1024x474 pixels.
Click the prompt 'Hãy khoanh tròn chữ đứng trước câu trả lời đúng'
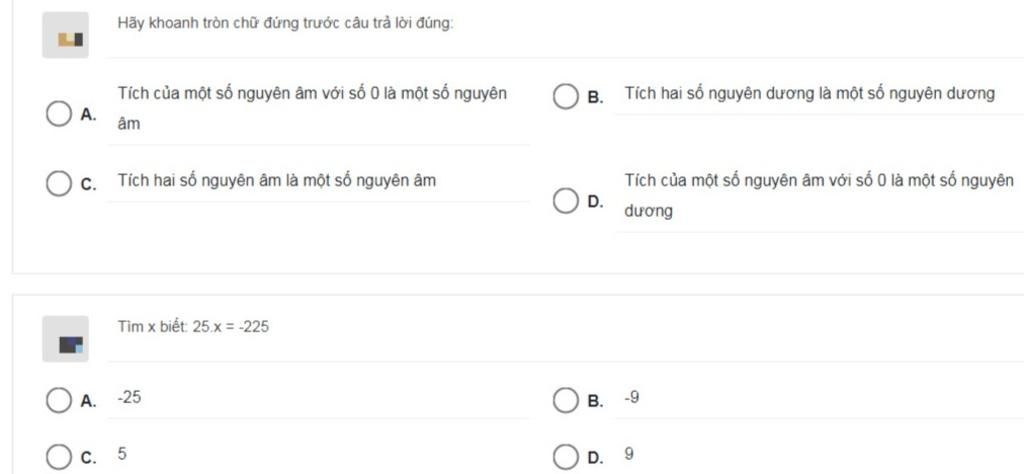coord(285,24)
